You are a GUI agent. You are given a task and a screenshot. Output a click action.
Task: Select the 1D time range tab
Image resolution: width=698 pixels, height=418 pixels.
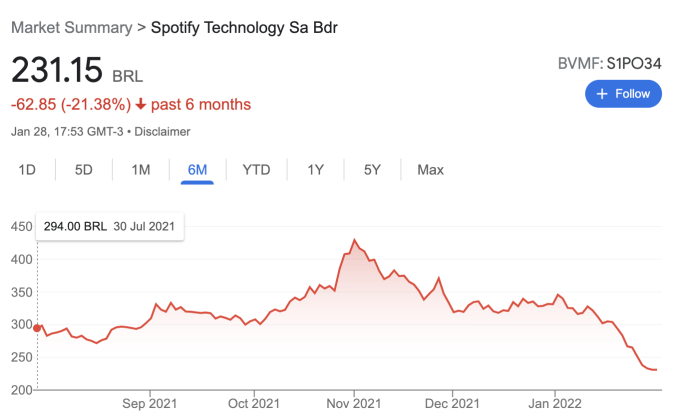pos(27,170)
